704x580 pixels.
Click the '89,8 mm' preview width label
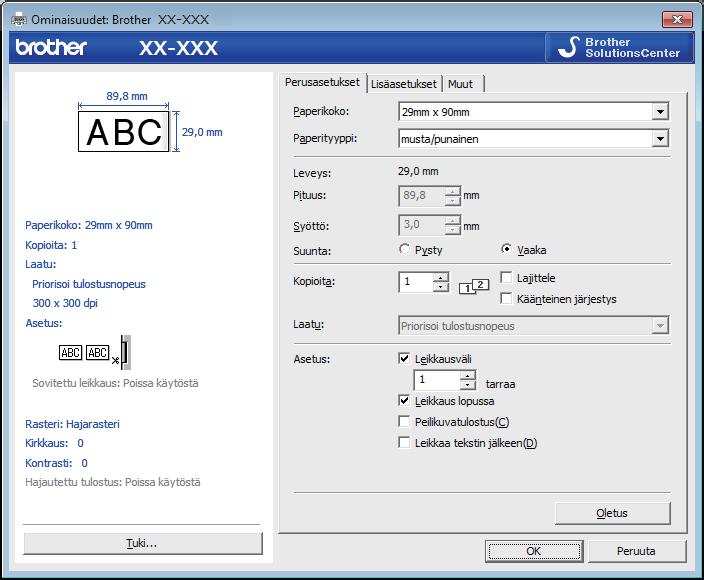pos(127,96)
